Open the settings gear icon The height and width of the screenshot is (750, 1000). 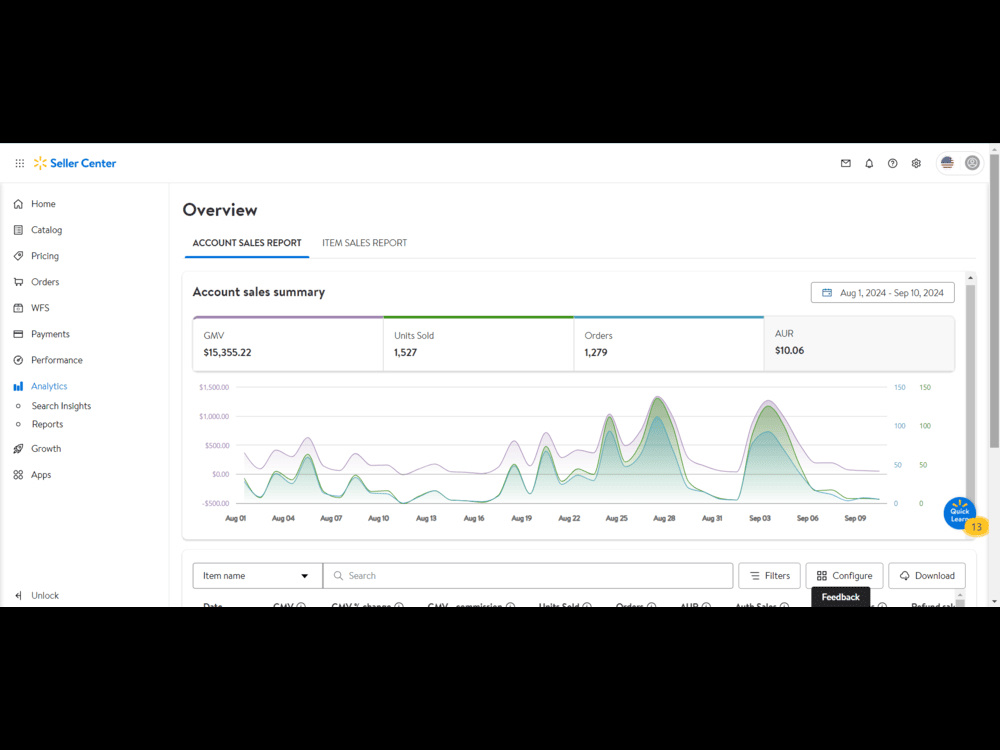coord(916,163)
